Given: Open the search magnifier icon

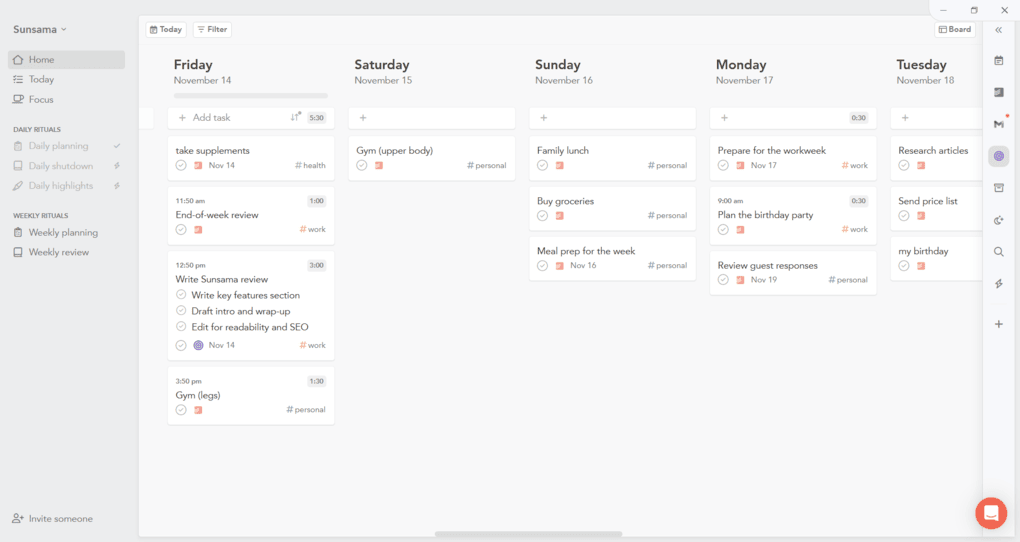Looking at the screenshot, I should click(x=998, y=252).
